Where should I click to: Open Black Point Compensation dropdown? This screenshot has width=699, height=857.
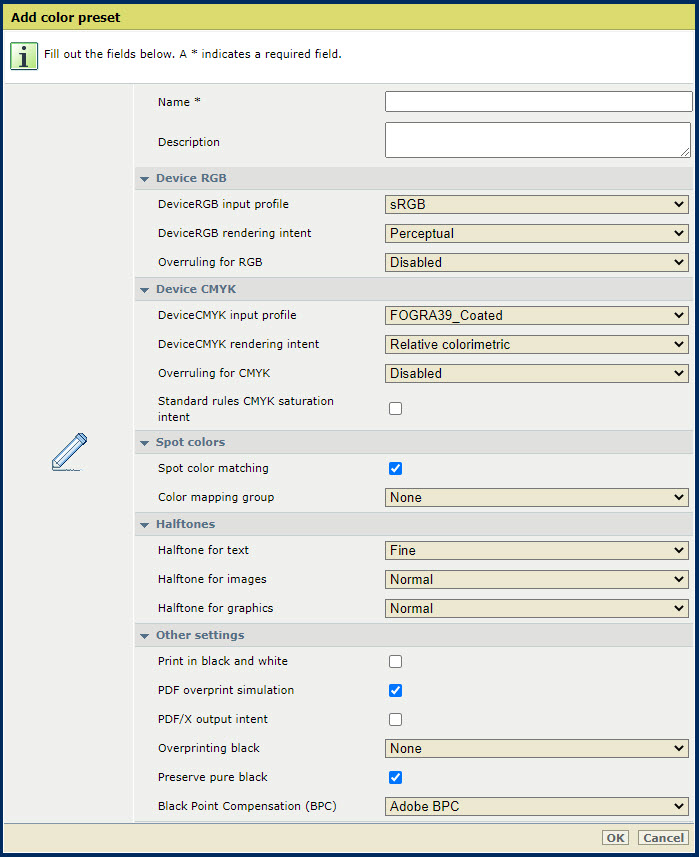(x=537, y=806)
